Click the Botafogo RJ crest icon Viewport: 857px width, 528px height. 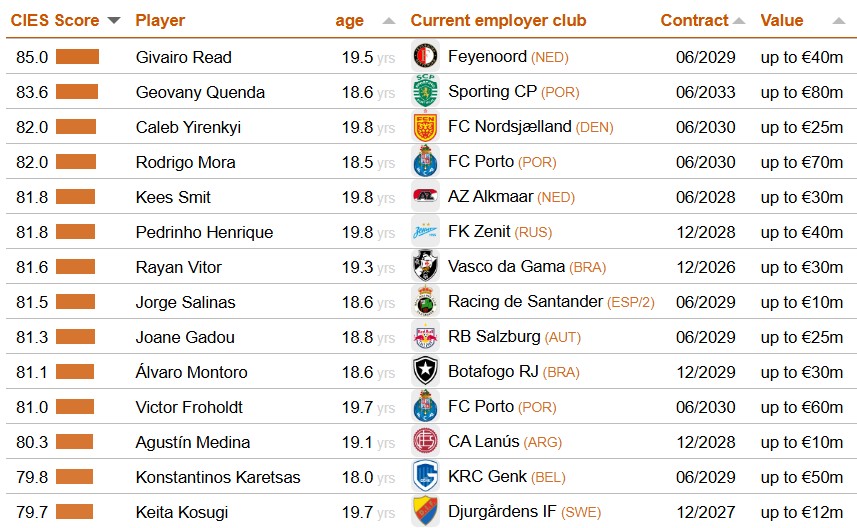425,372
